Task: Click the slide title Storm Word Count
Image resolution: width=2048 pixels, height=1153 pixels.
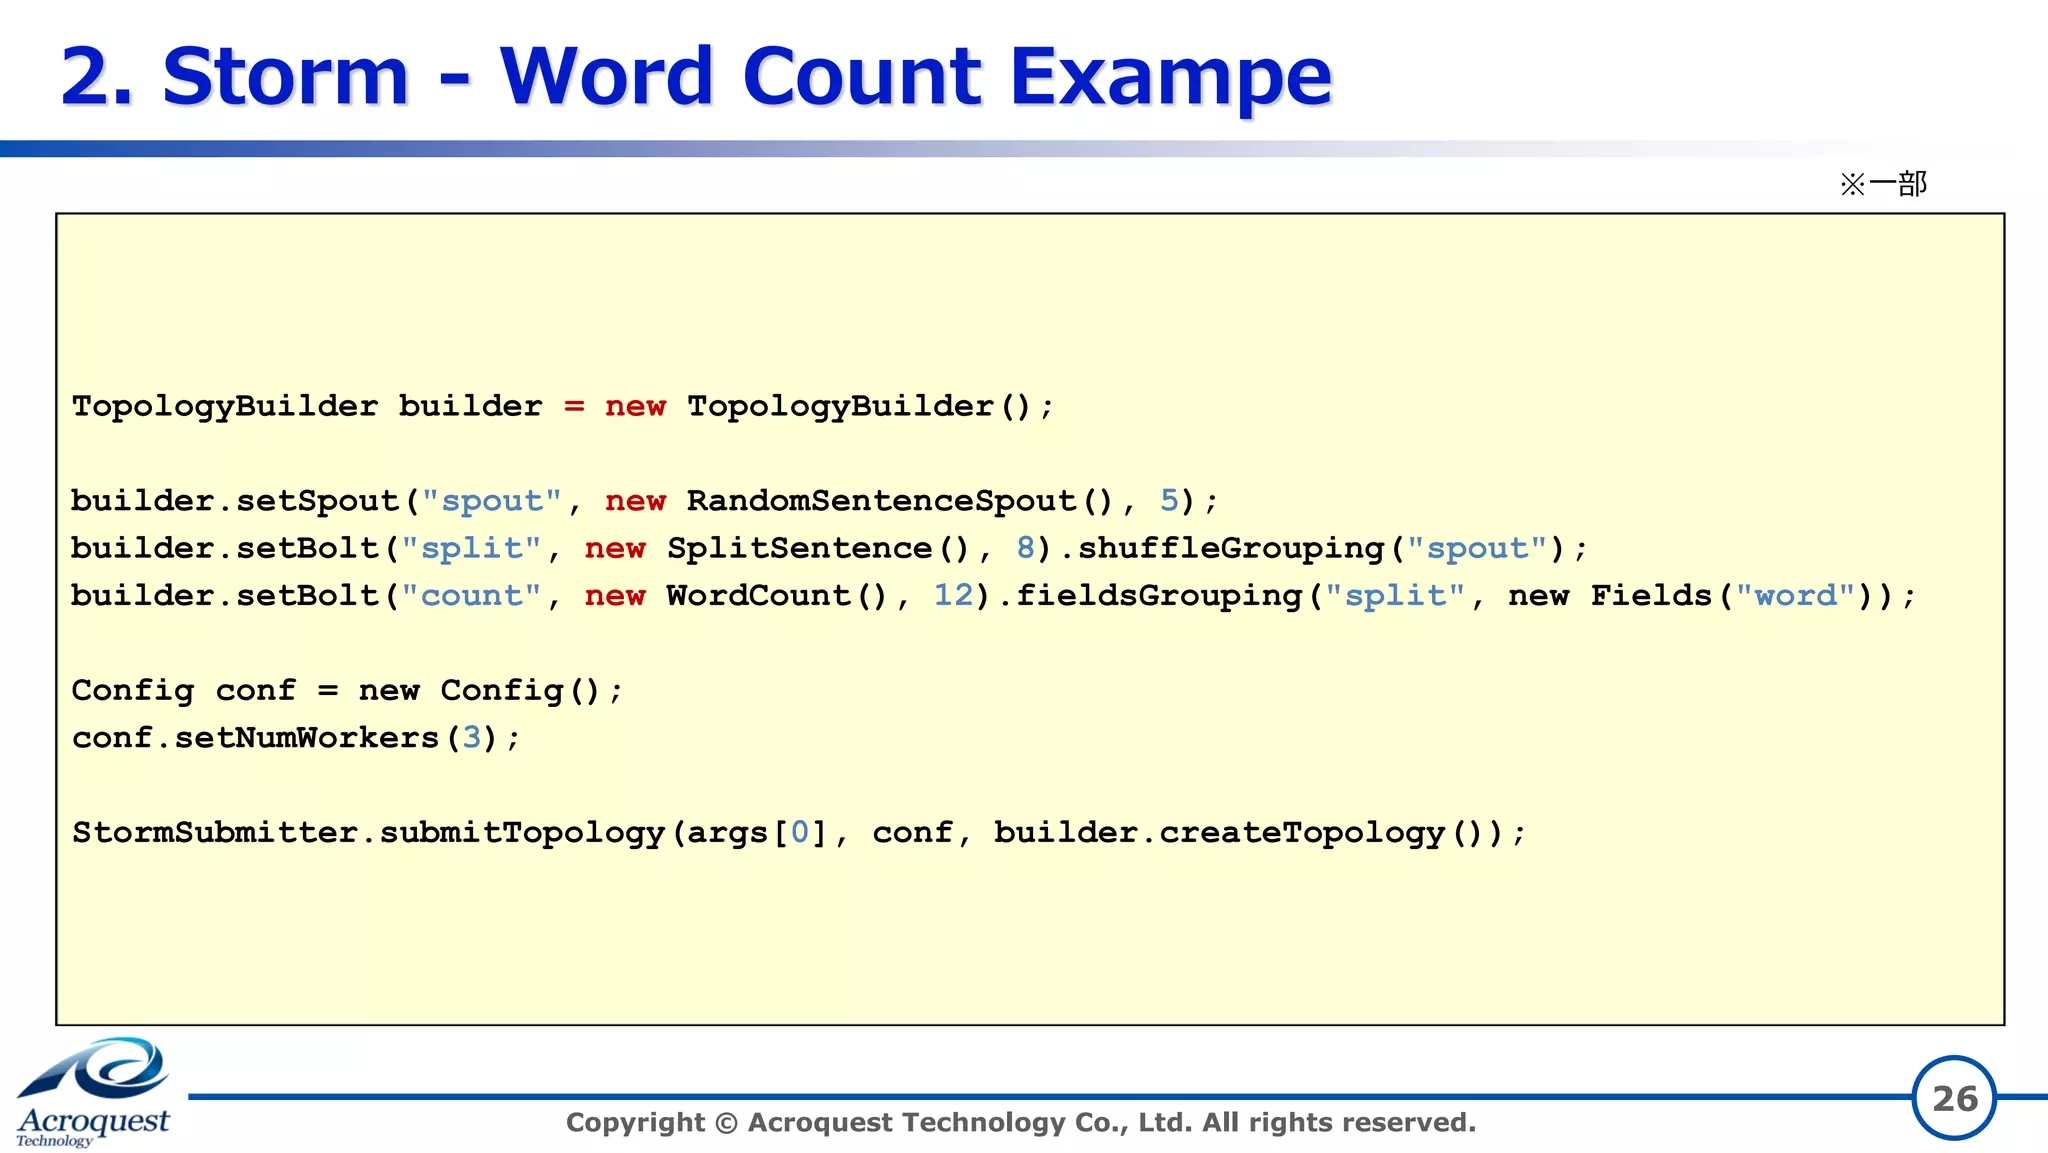Action: click(696, 76)
